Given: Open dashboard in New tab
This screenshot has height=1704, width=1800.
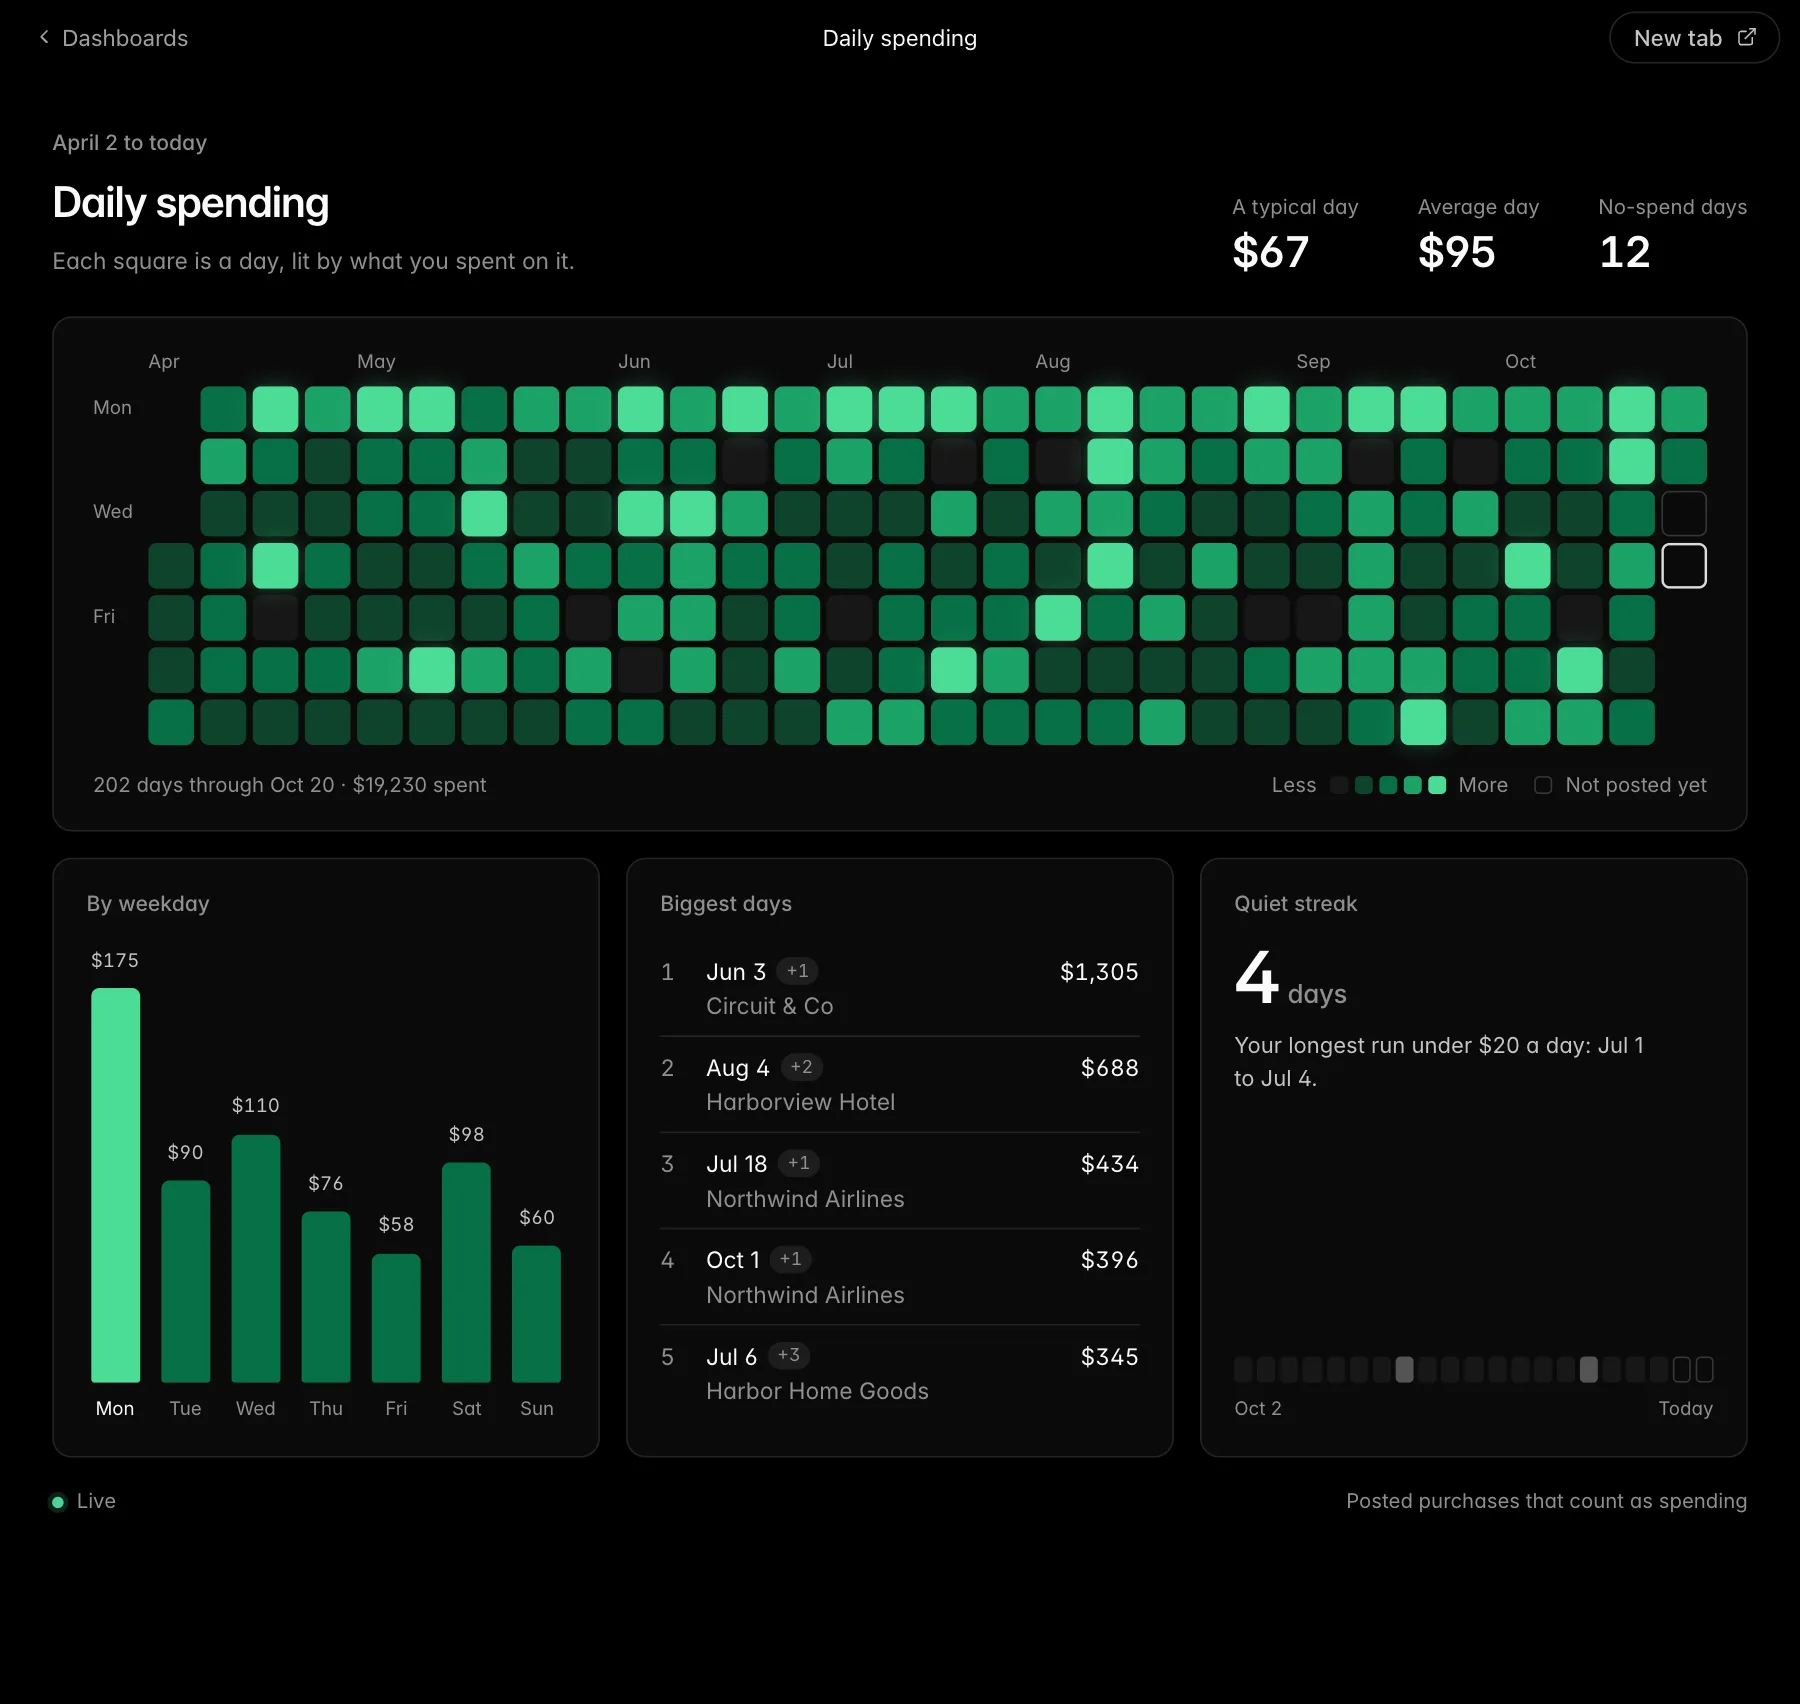Looking at the screenshot, I should [x=1694, y=38].
